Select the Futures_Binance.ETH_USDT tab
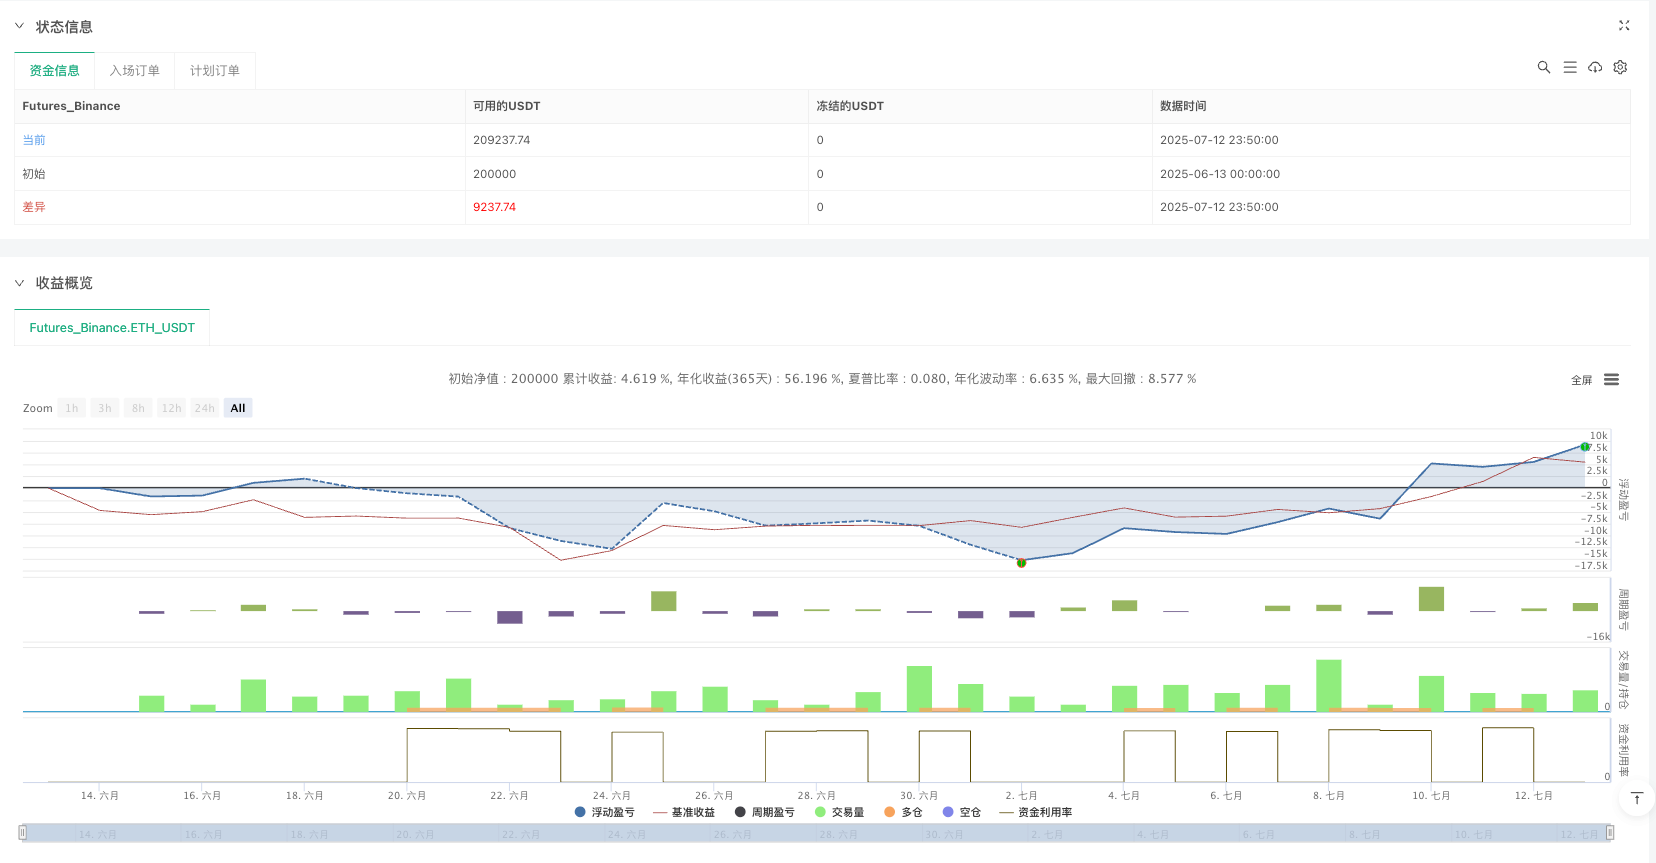Image resolution: width=1656 pixels, height=863 pixels. (112, 328)
